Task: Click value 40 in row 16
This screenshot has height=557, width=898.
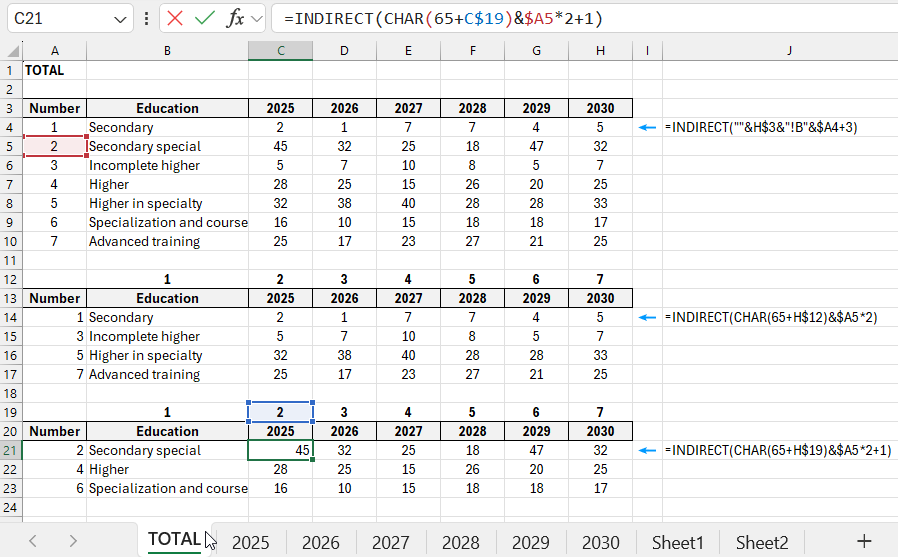Action: [408, 355]
